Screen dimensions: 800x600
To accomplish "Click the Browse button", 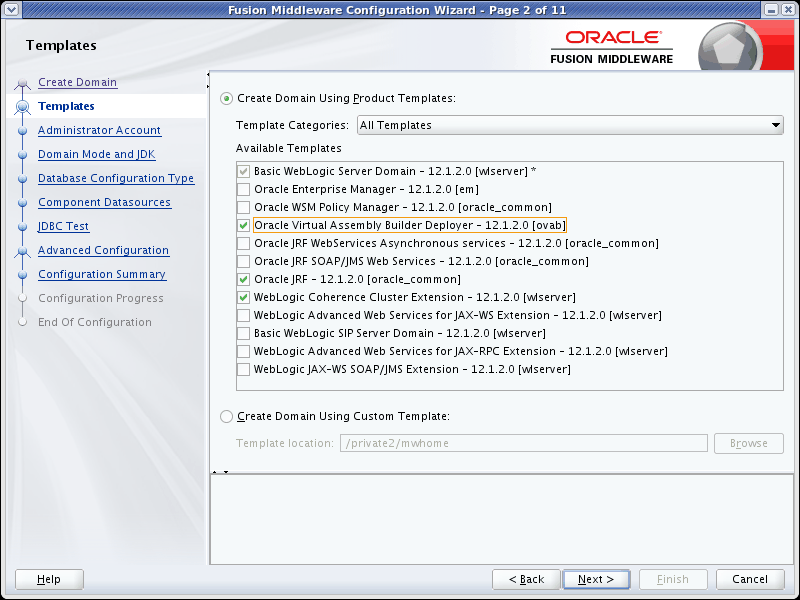I will tap(748, 443).
